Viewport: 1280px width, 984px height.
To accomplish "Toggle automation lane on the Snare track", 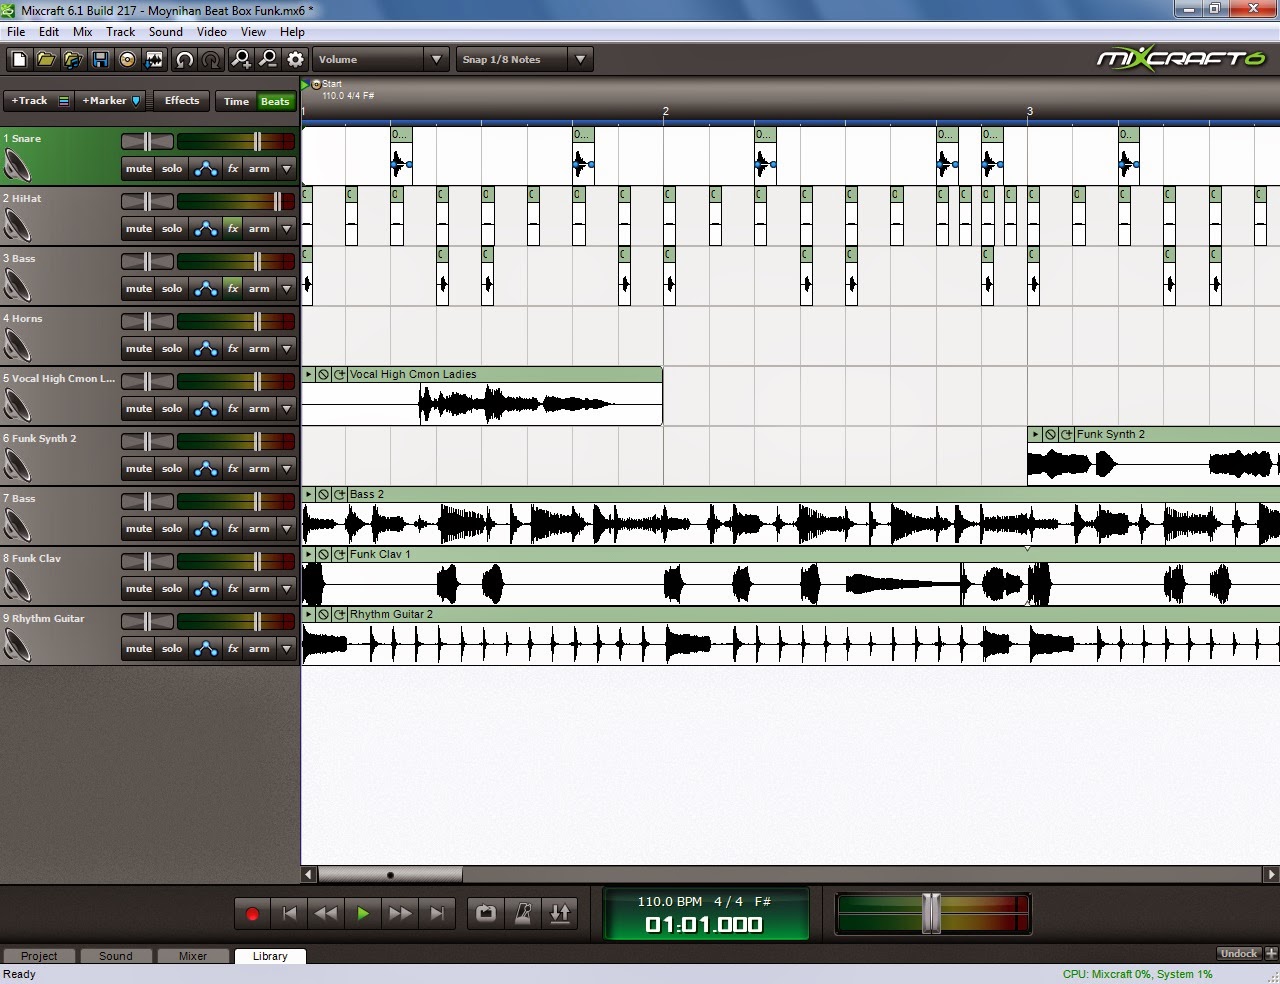I will 205,169.
